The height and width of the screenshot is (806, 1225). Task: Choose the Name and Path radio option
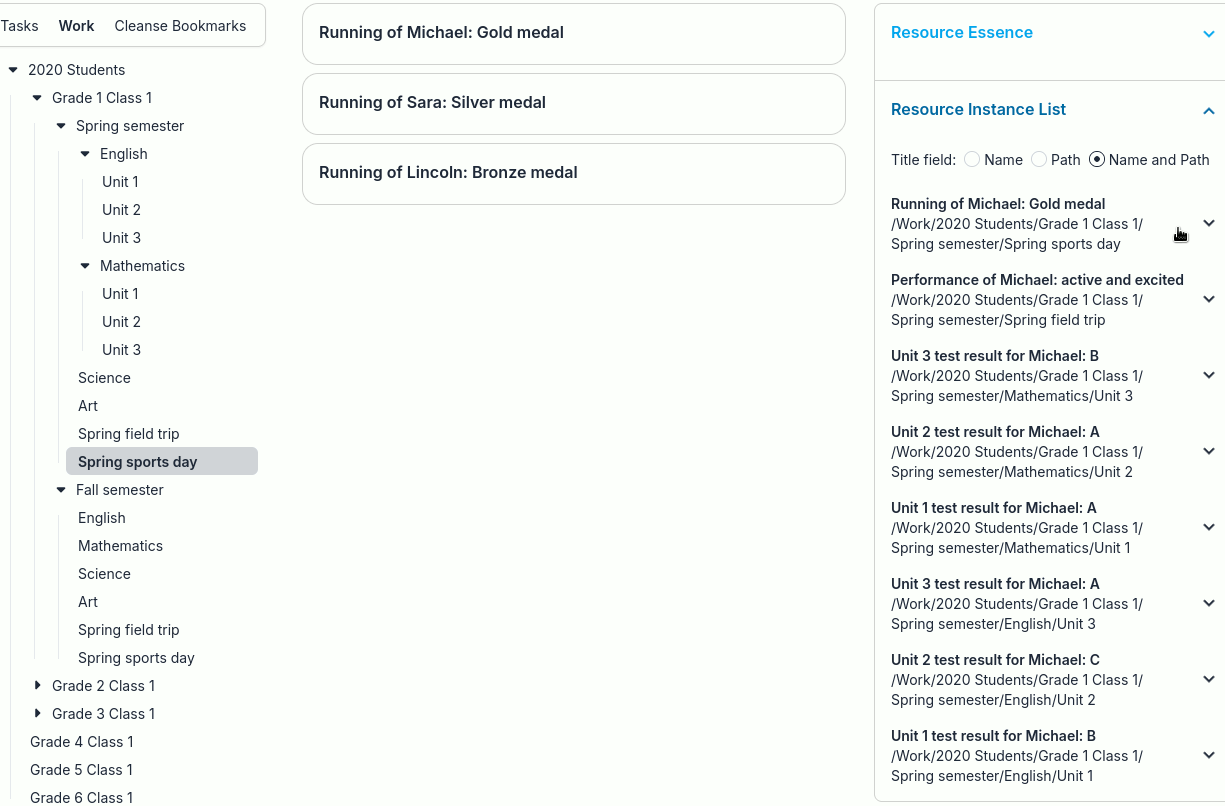1097,160
